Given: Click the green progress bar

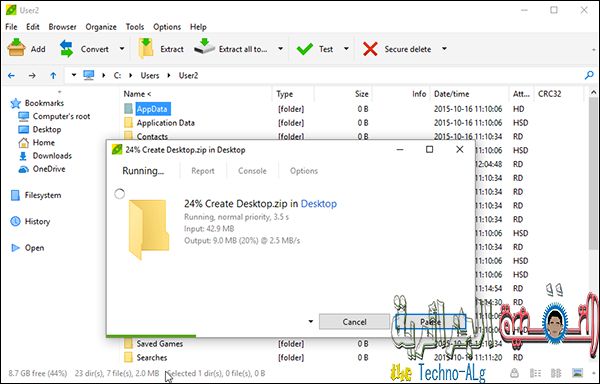Looking at the screenshot, I should tap(151, 336).
